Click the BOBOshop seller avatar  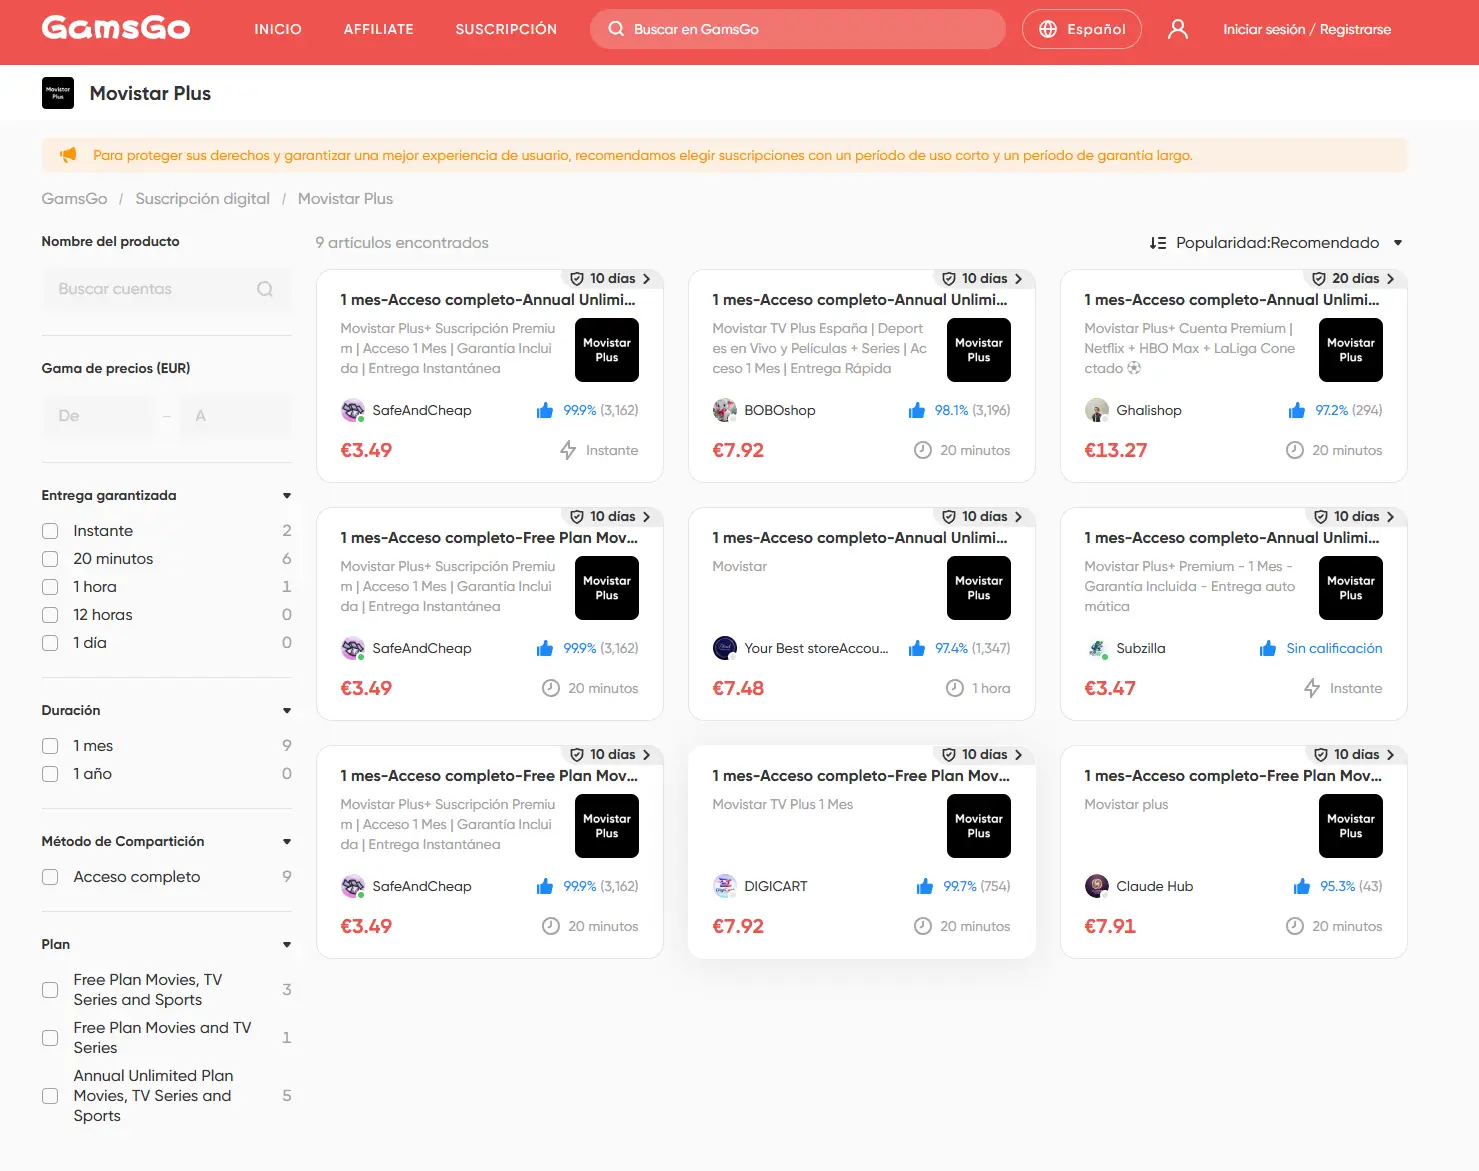pyautogui.click(x=724, y=410)
